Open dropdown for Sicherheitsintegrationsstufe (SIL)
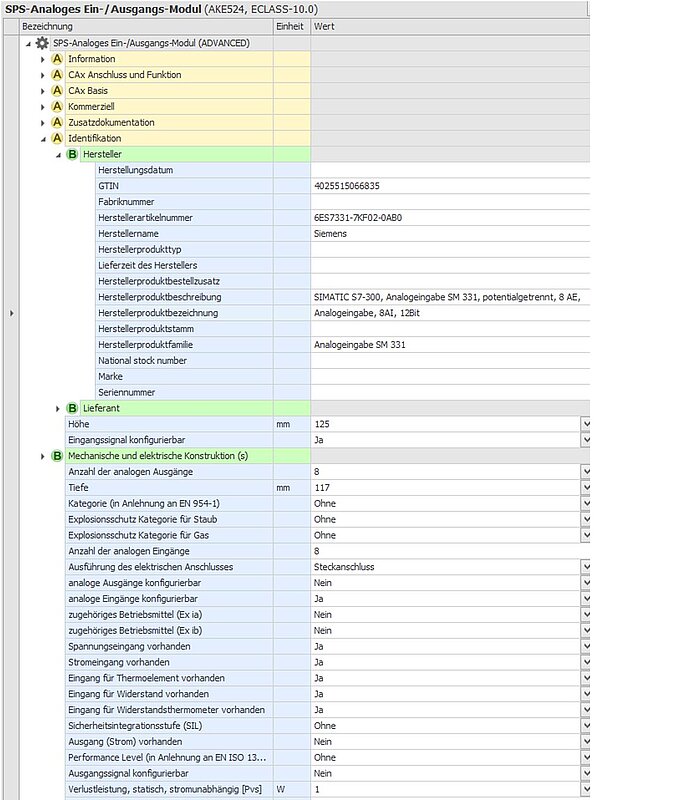Viewport: 683px width, 800px height. [584, 726]
